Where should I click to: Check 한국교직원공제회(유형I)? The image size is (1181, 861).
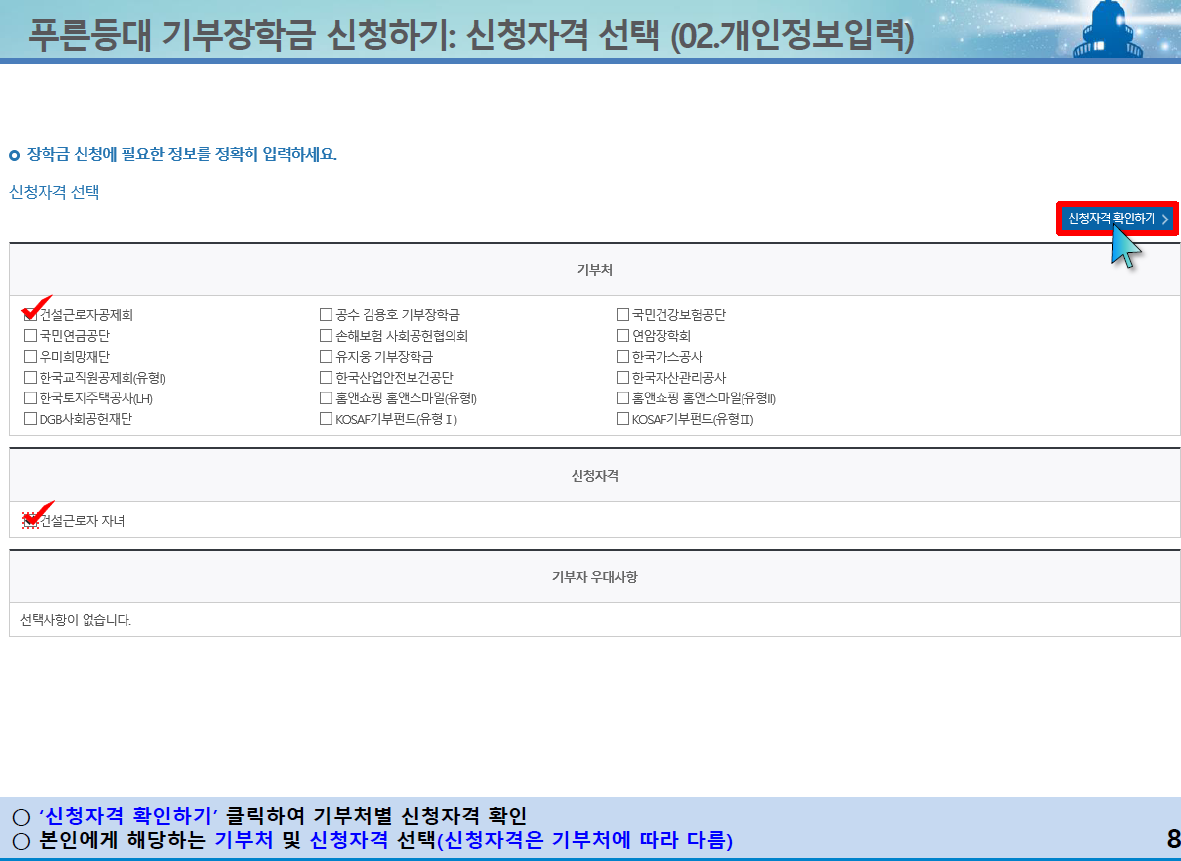coord(28,377)
